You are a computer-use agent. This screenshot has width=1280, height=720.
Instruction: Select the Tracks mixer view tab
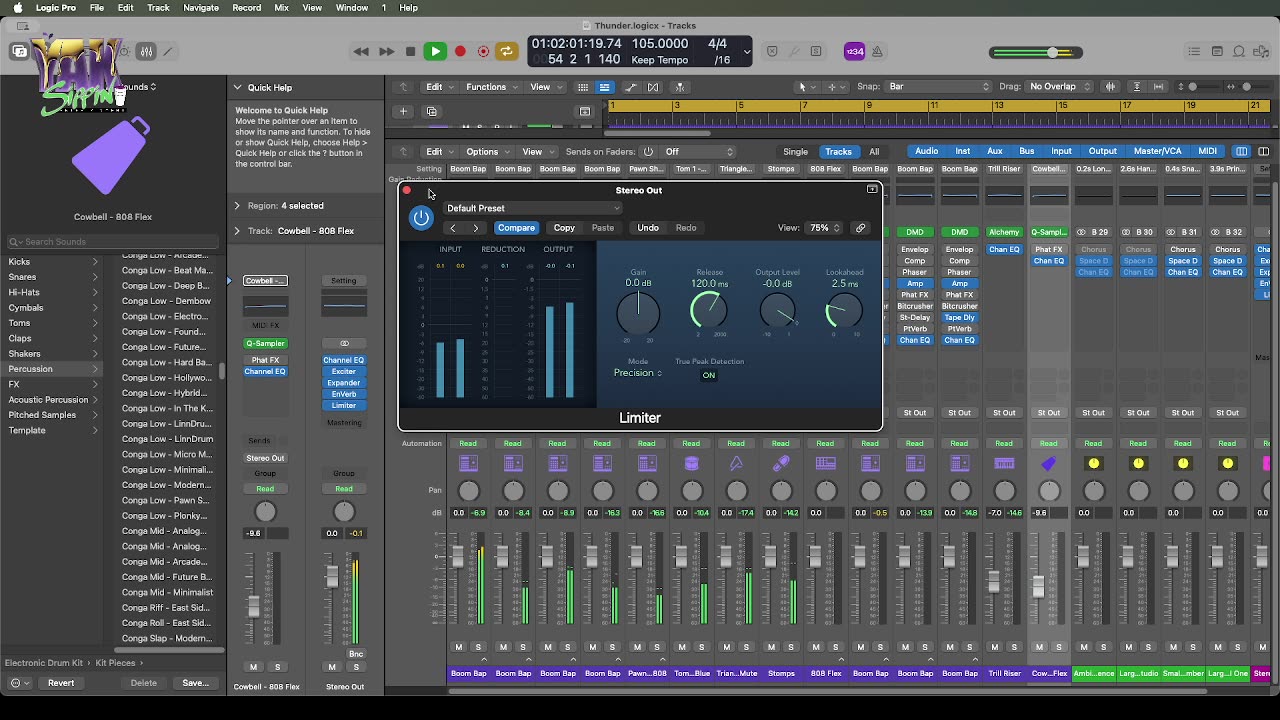click(838, 152)
